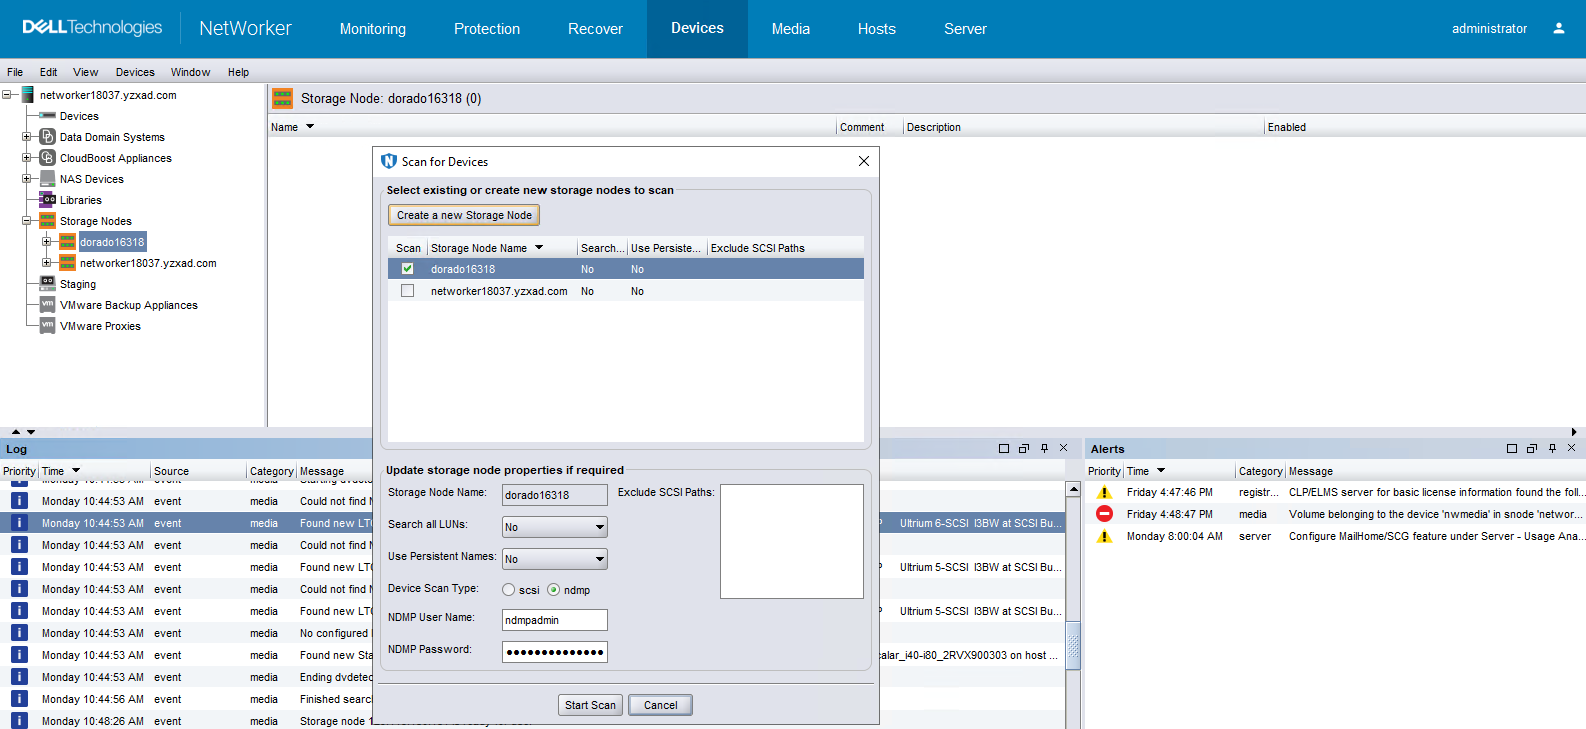
Task: Maximize the Alerts panel
Action: coord(1511,449)
